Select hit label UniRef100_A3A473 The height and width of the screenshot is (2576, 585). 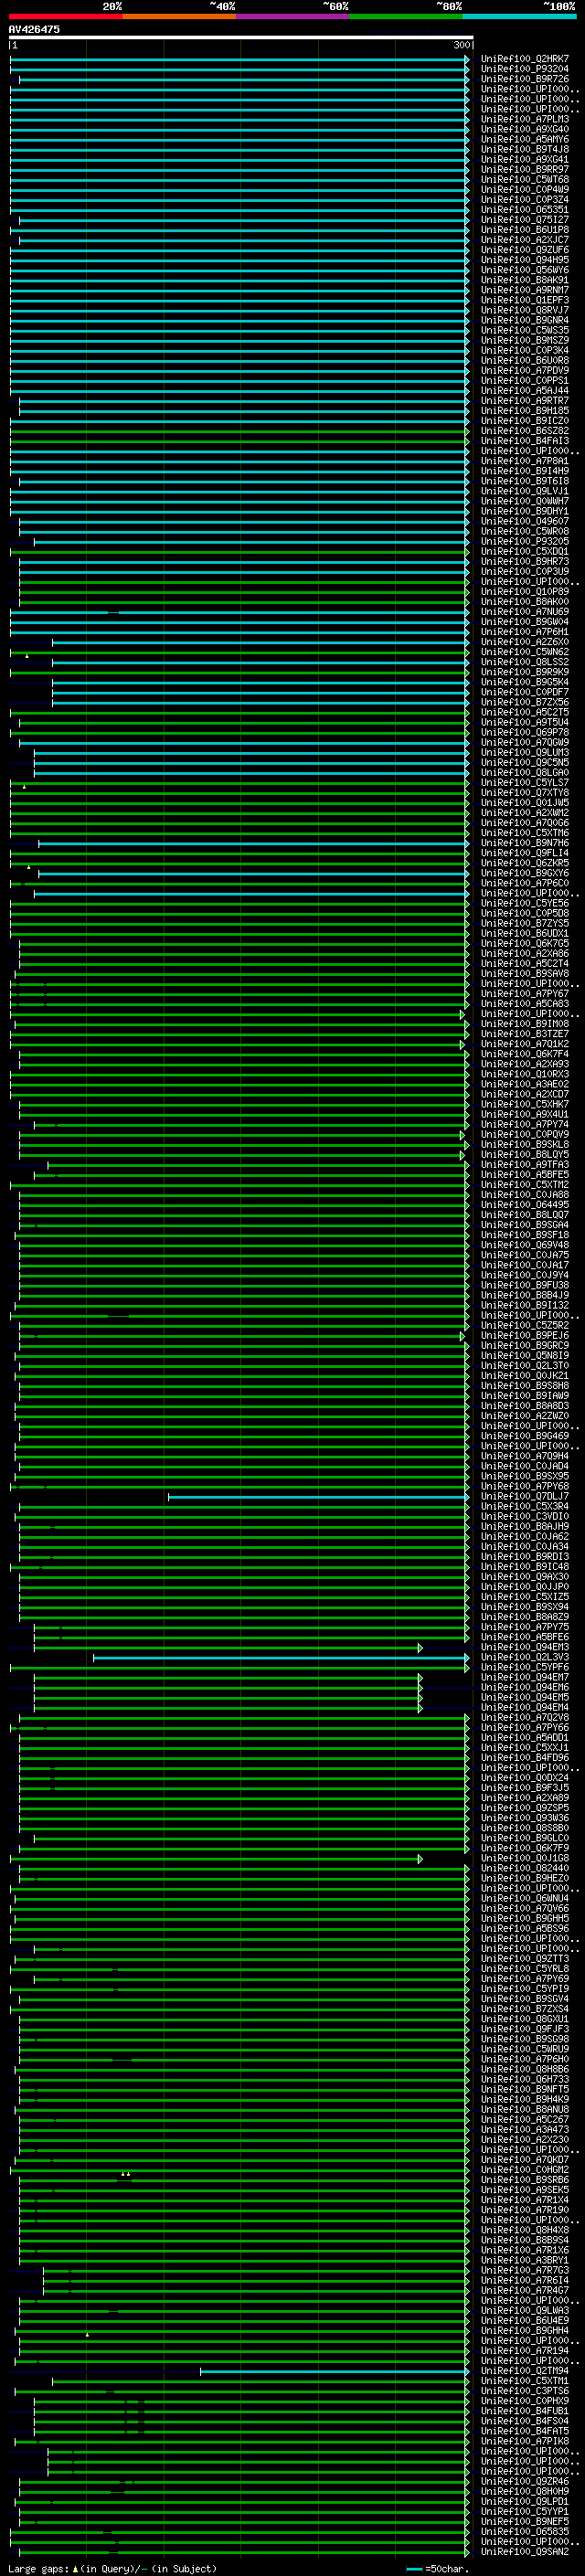(524, 2130)
